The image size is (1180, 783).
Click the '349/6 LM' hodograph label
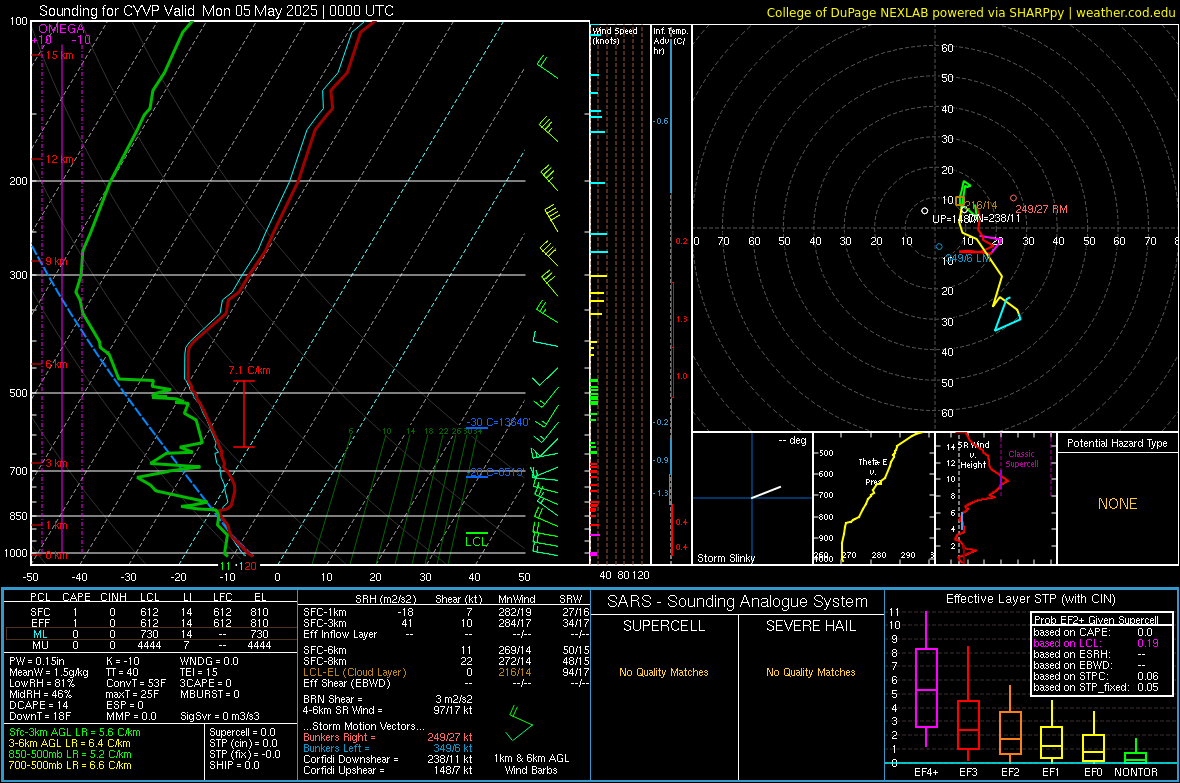tap(968, 258)
